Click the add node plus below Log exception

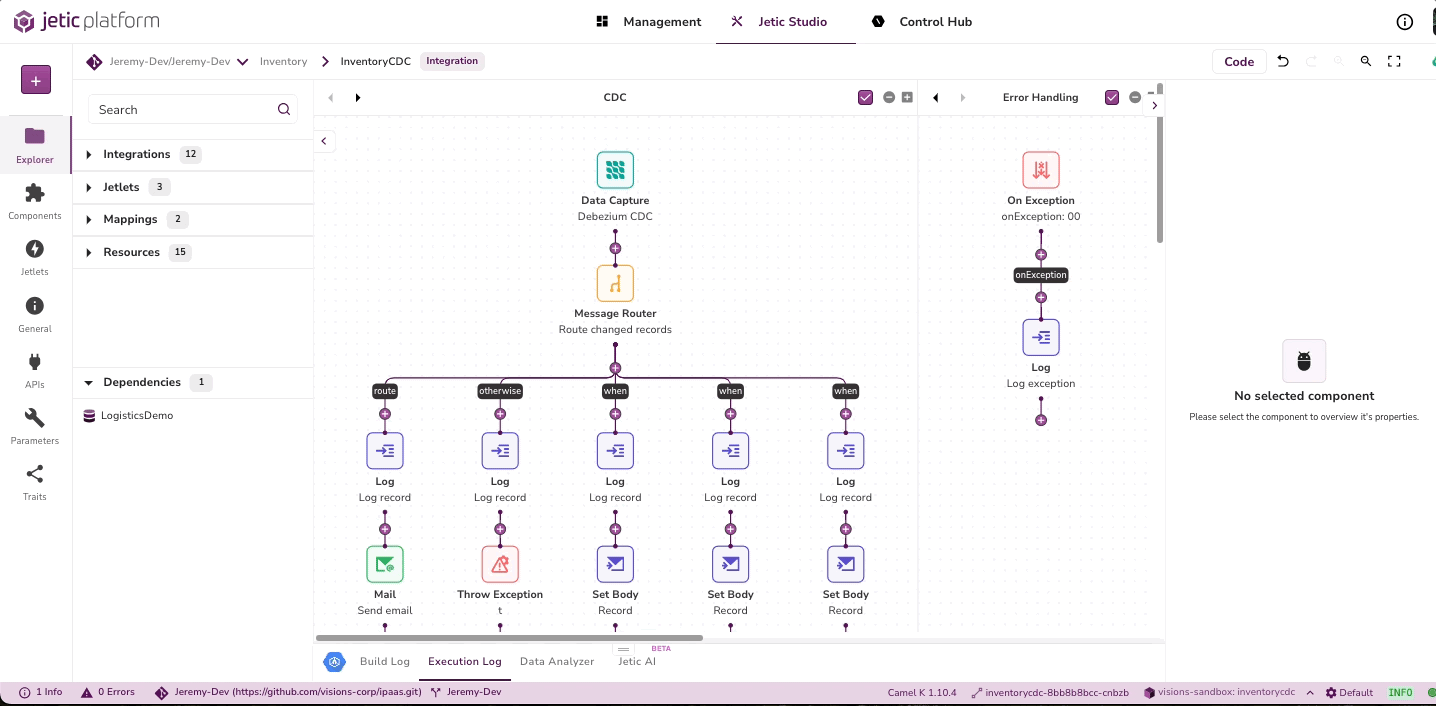click(x=1041, y=420)
